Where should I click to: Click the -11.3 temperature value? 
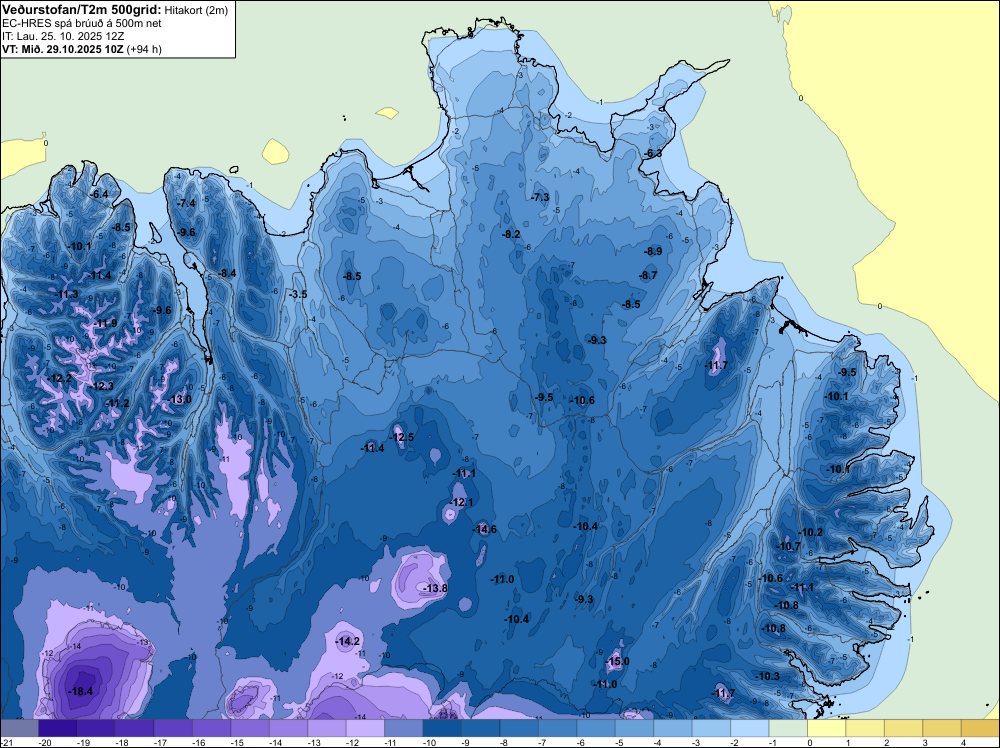click(66, 294)
